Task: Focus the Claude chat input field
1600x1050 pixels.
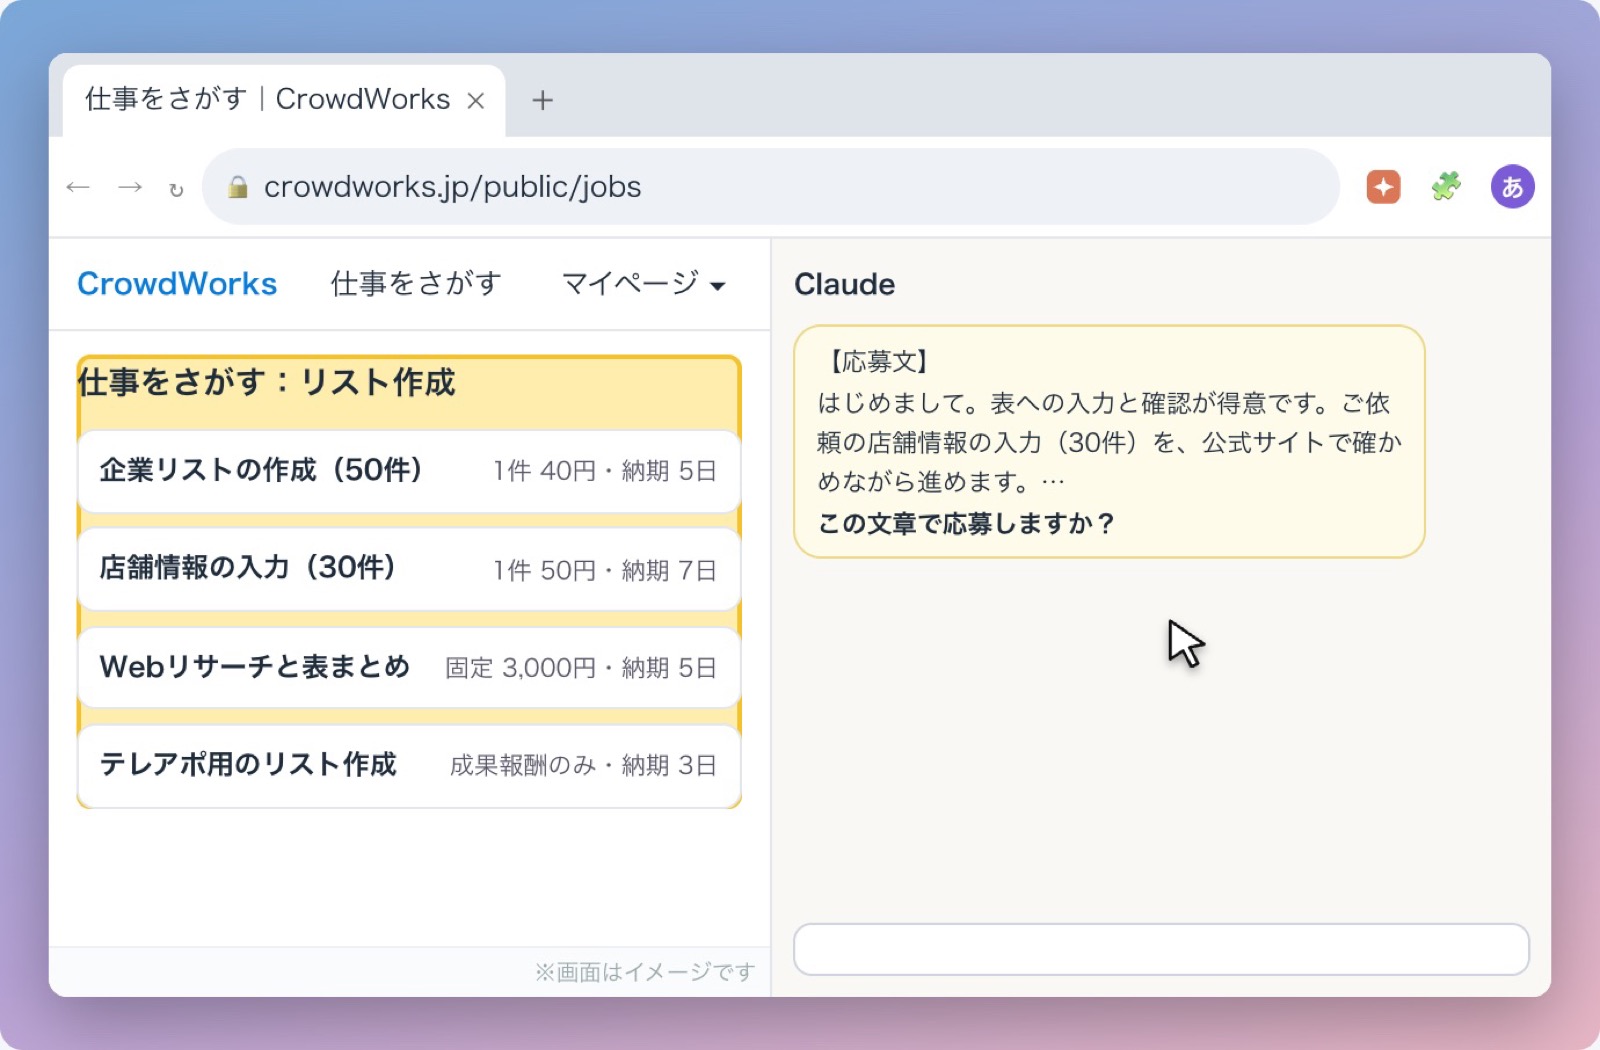Action: tap(1161, 949)
